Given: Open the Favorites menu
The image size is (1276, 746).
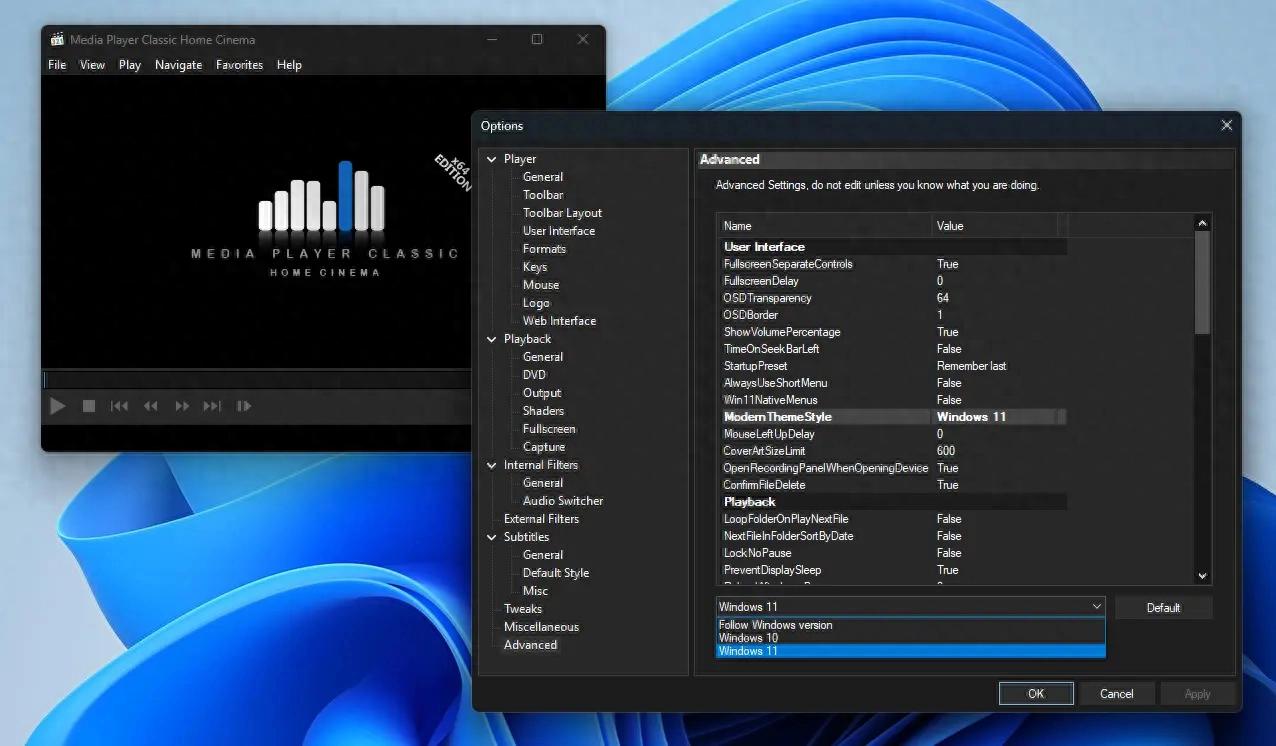Looking at the screenshot, I should click(x=240, y=65).
